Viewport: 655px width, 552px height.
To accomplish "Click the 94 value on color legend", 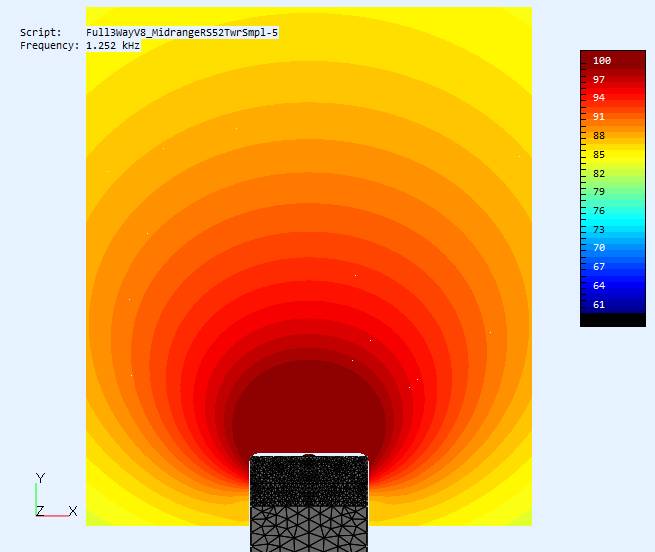I will 599,98.
